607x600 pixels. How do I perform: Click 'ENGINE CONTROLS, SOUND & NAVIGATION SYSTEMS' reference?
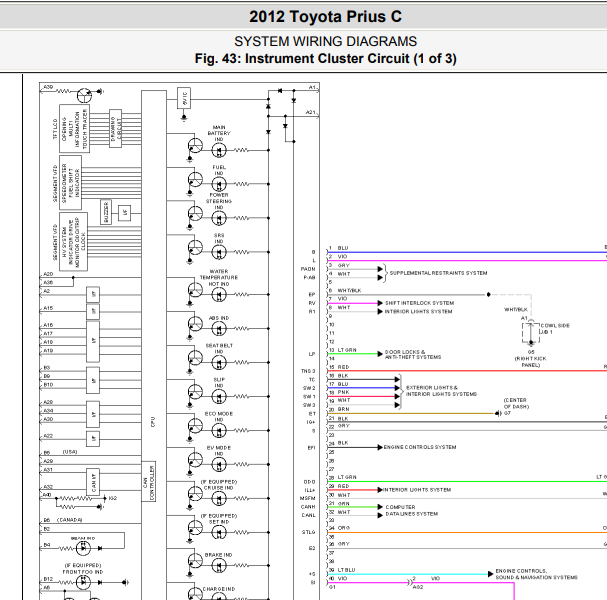(x=536, y=574)
